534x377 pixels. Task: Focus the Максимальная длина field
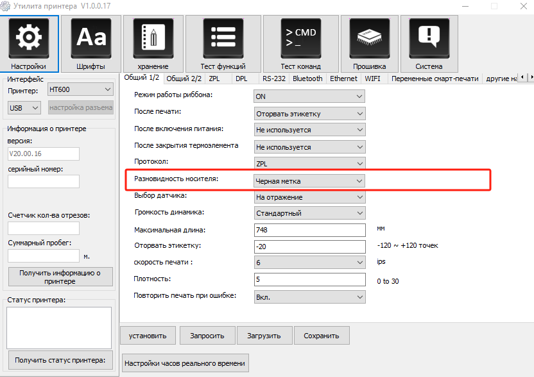coord(310,230)
